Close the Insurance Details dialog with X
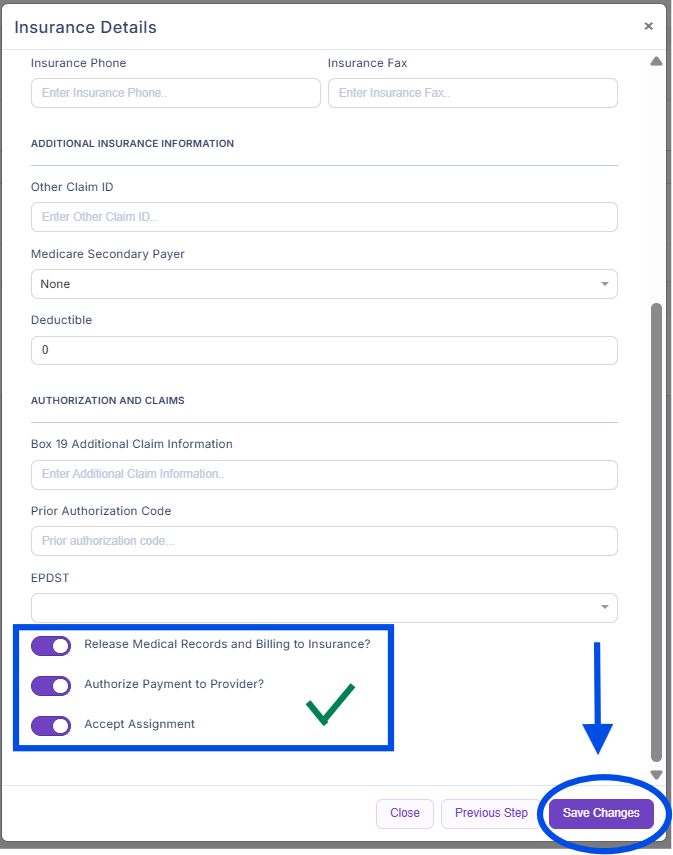 click(x=648, y=27)
